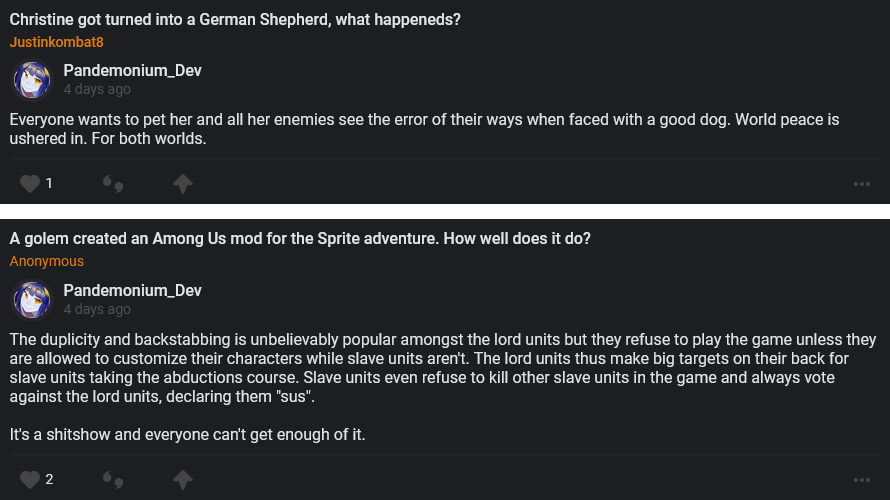Share the Among Us mod answer

[x=182, y=479]
